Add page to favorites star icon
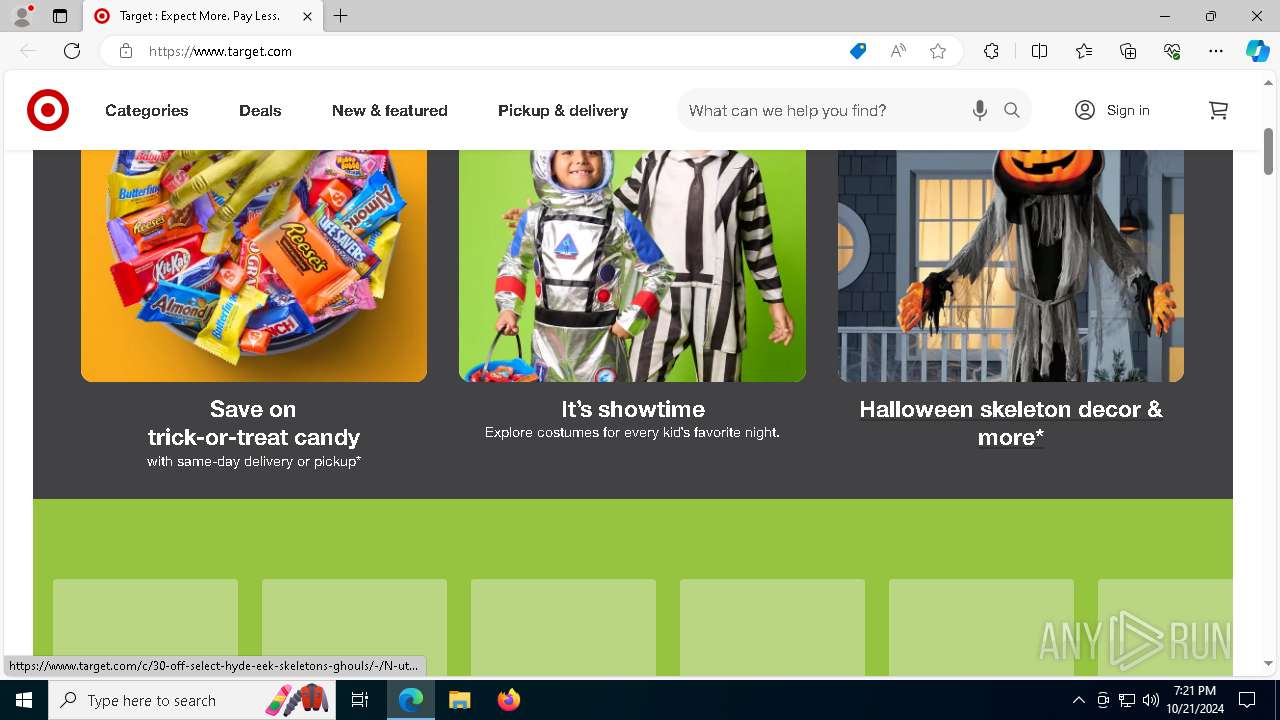The width and height of the screenshot is (1280, 720). (x=938, y=51)
